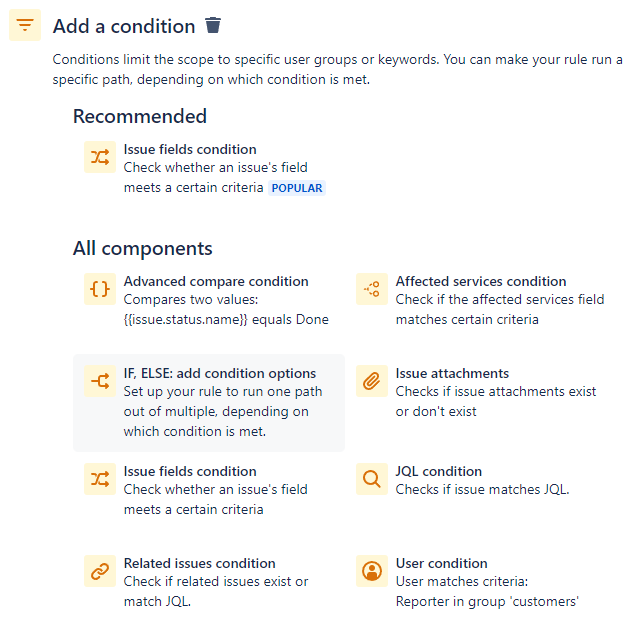Click the magnifier JQL condition icon

(x=372, y=479)
